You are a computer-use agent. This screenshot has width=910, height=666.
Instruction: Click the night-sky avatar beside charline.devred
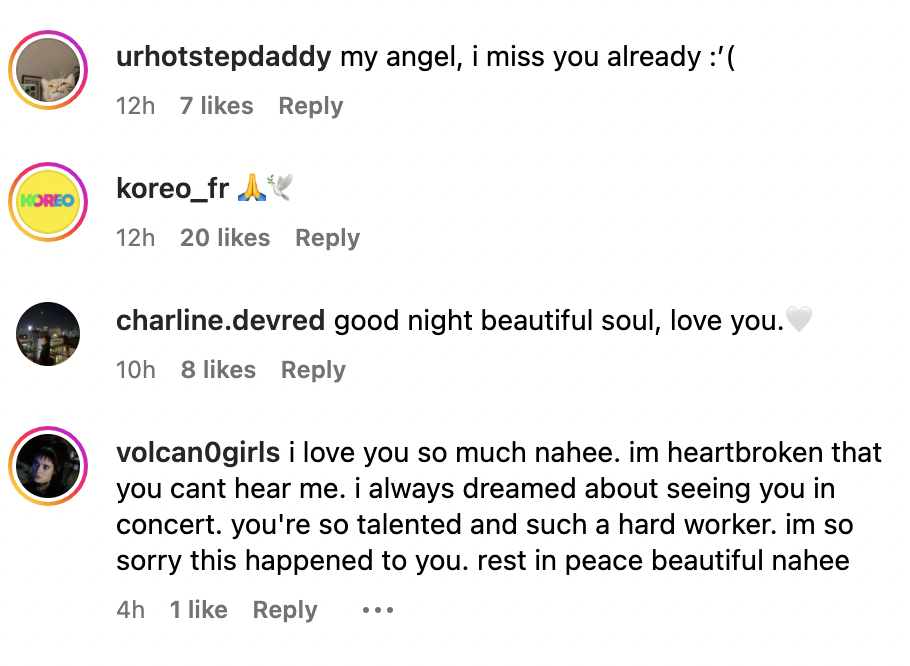tap(48, 334)
